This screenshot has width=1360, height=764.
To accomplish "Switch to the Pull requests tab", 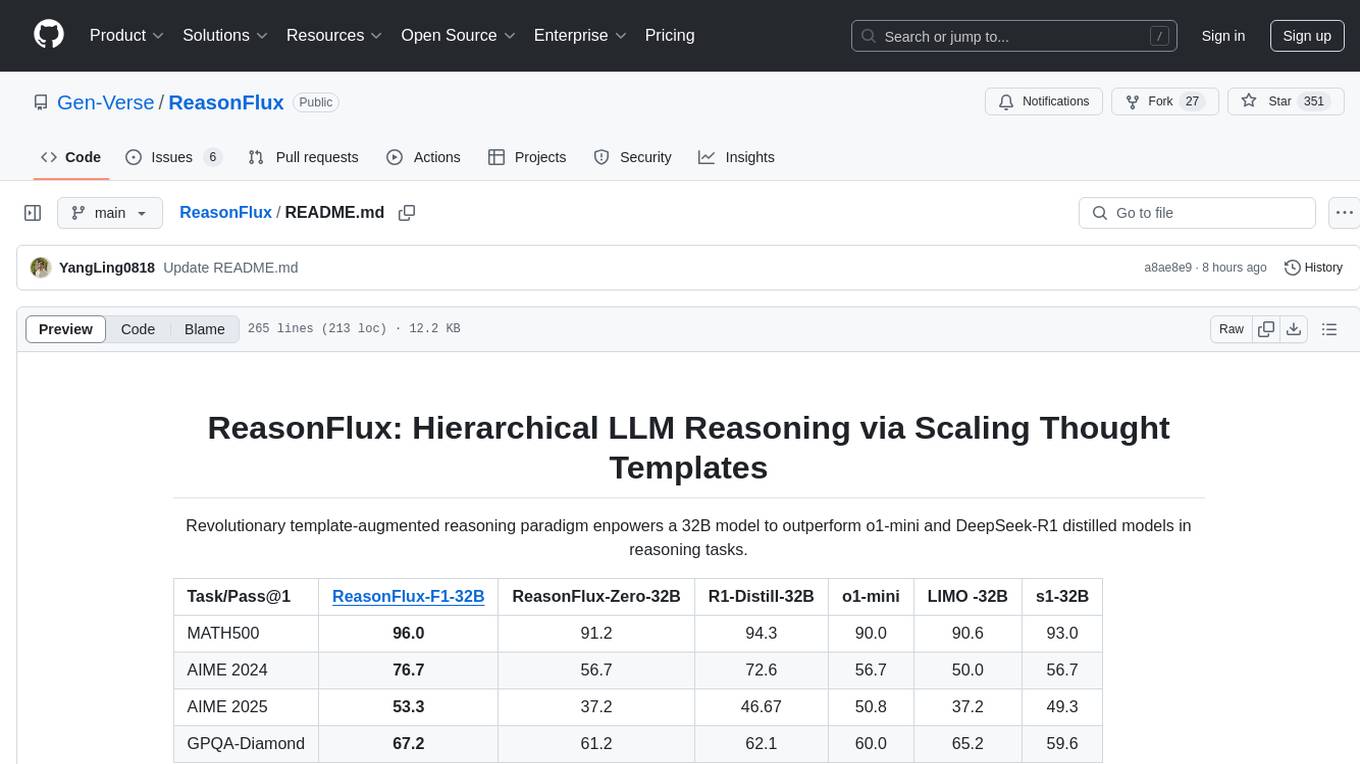I will point(303,157).
